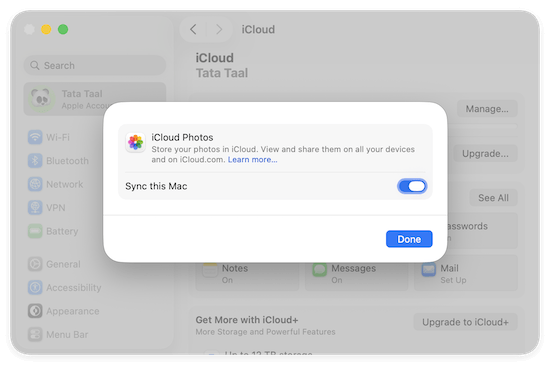Click the See All button
This screenshot has width=550, height=365.
click(x=493, y=198)
